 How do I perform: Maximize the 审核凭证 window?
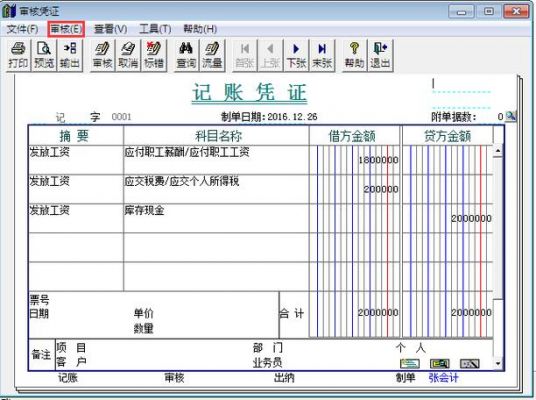pyautogui.click(x=489, y=12)
